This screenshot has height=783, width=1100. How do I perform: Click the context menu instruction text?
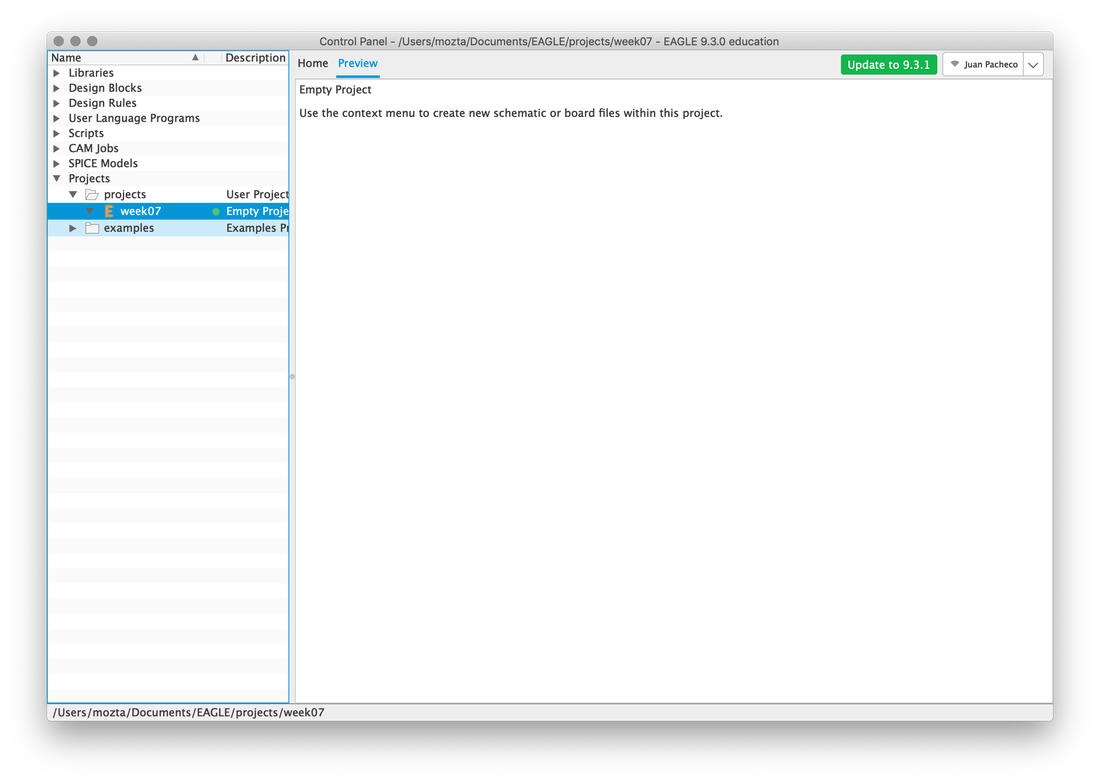(x=511, y=113)
